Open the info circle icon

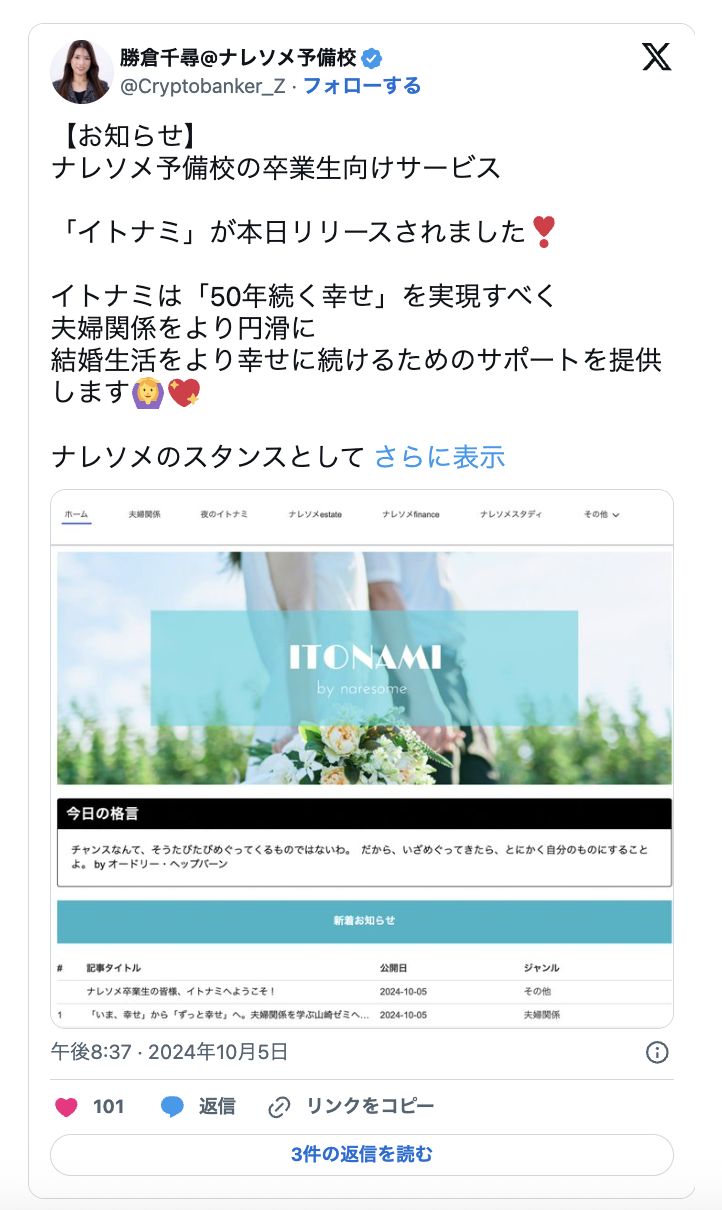pyautogui.click(x=657, y=1052)
